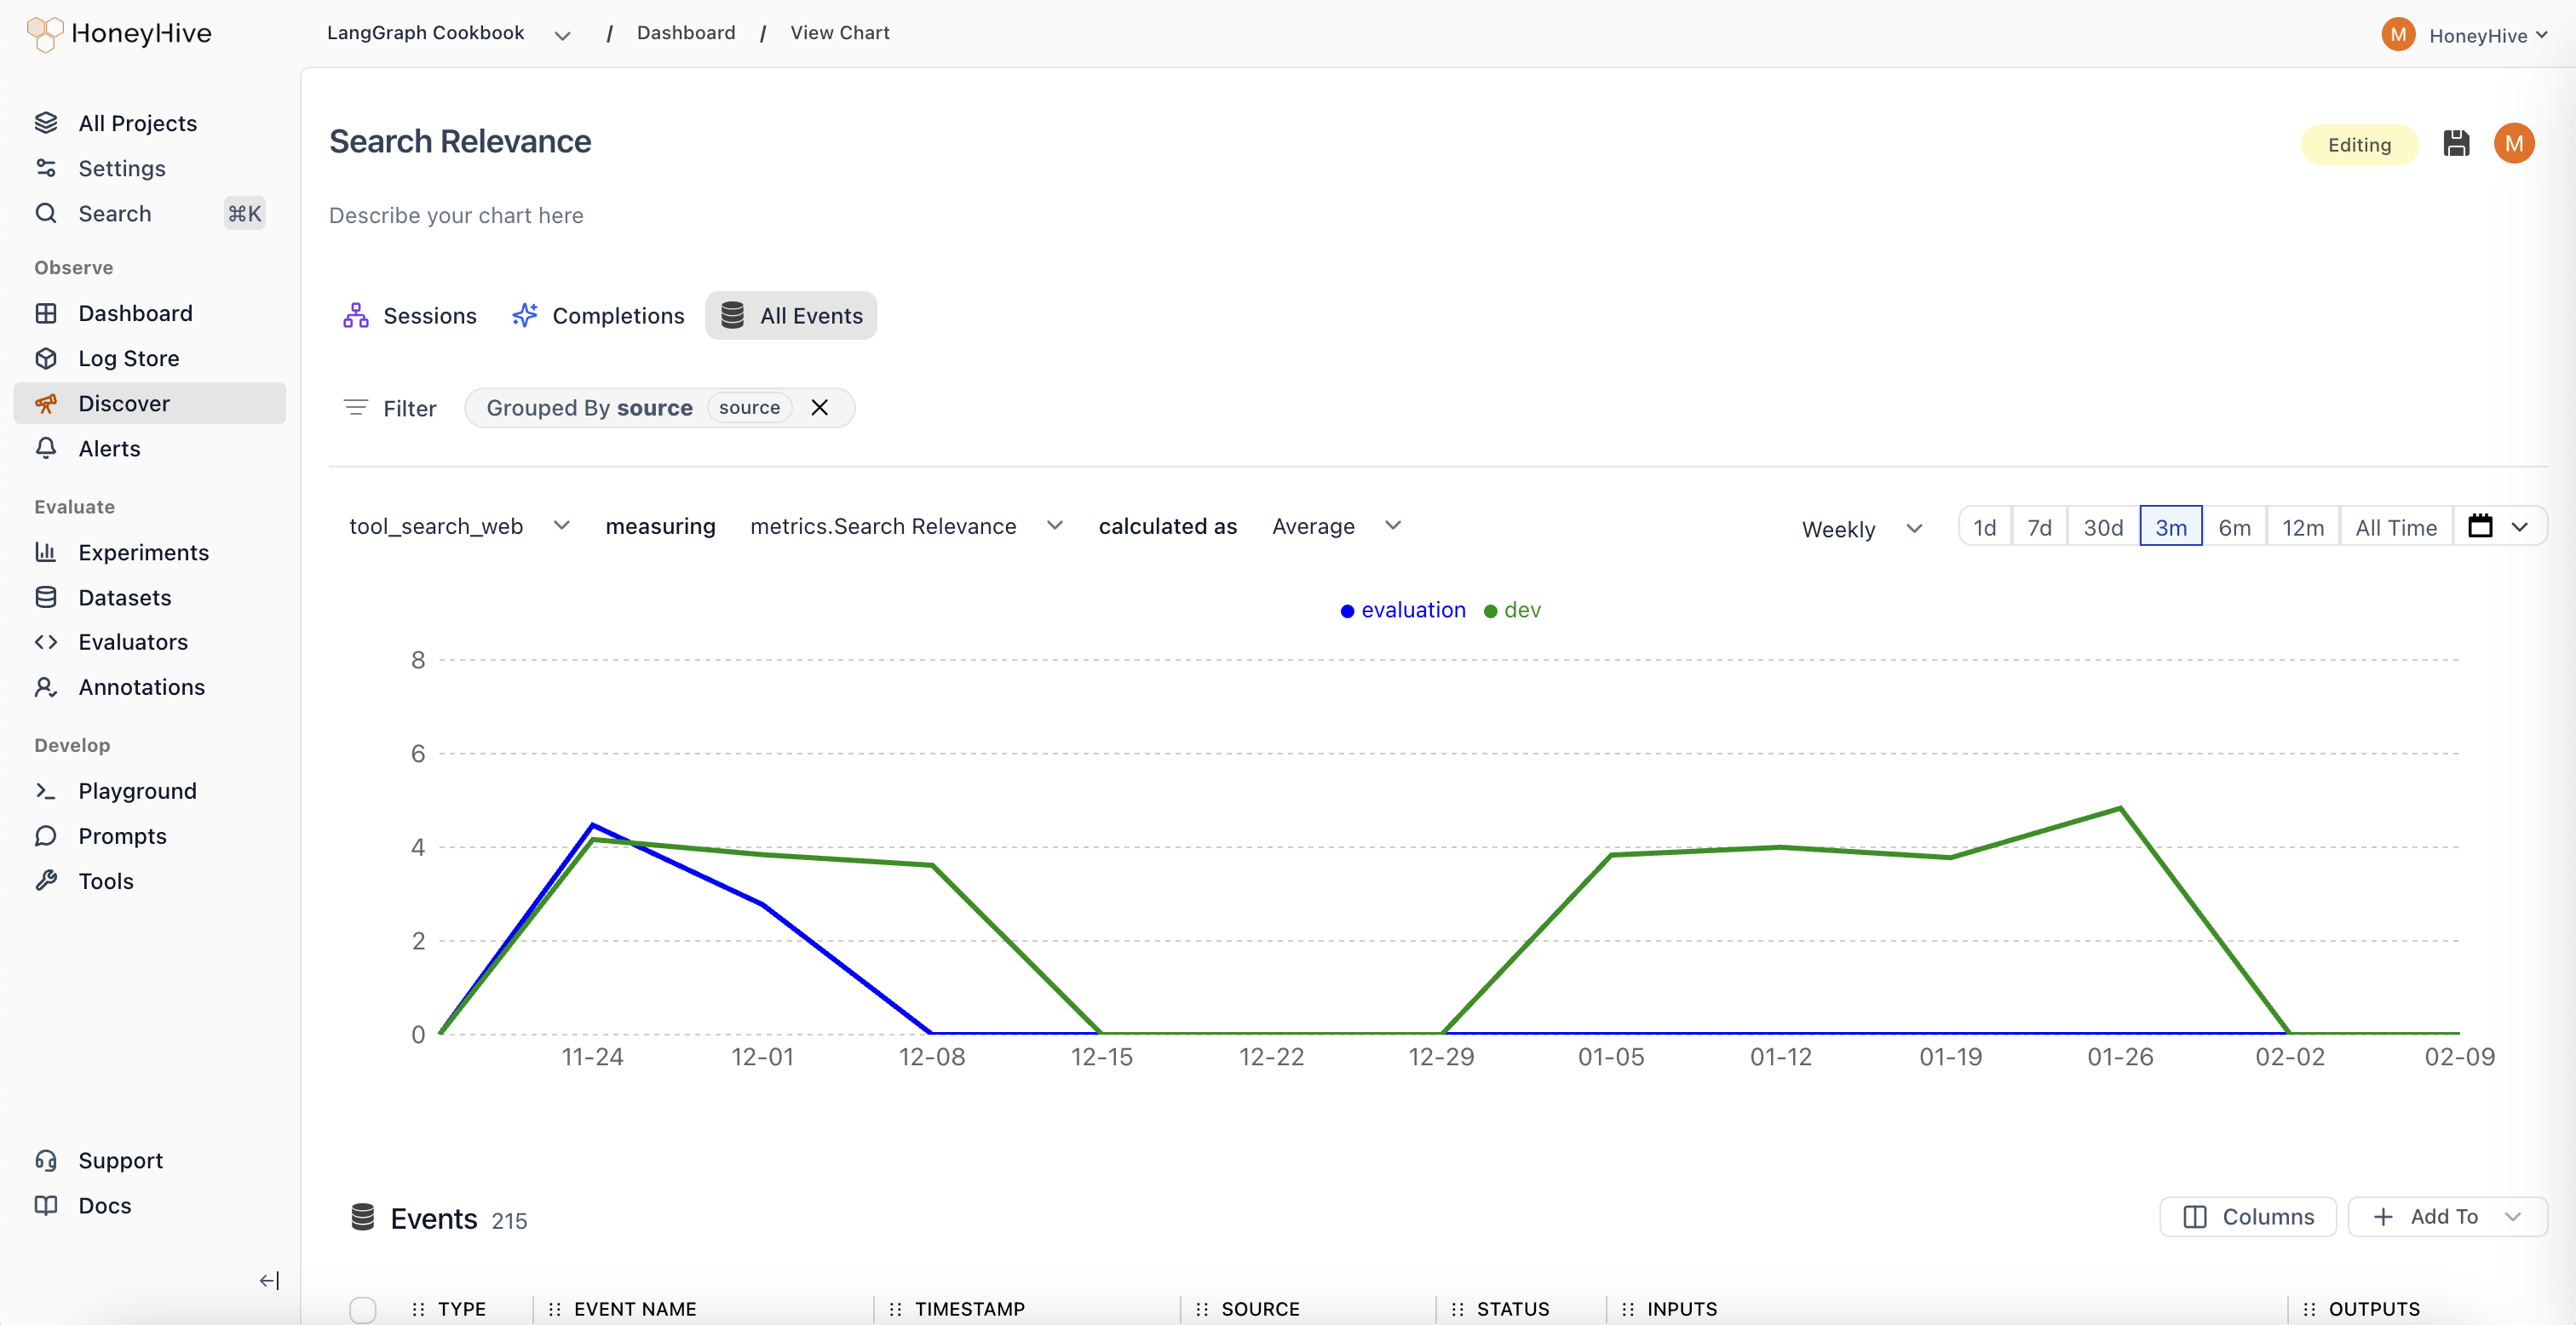Click the Evaluators code icon
This screenshot has width=2576, height=1325.
tap(47, 641)
